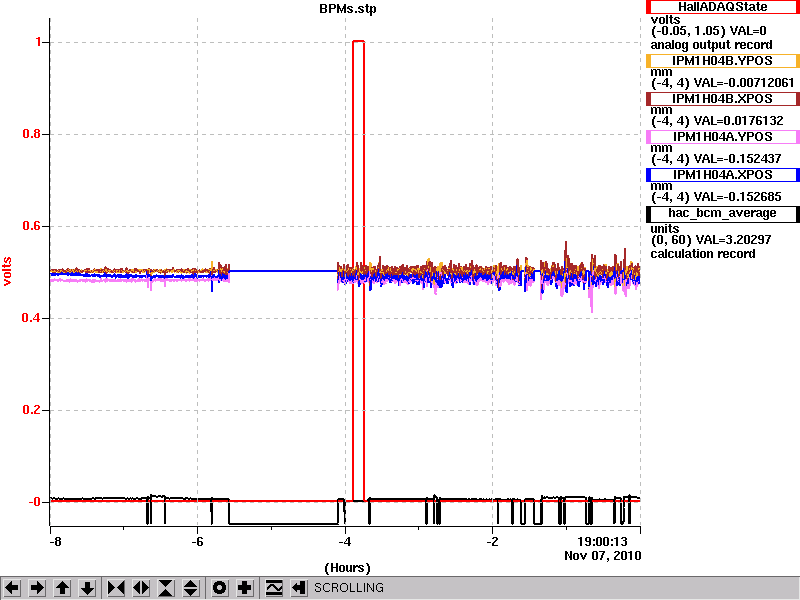Click the y-axis tick label 0.8
Image resolution: width=800 pixels, height=600 pixels.
tap(33, 134)
